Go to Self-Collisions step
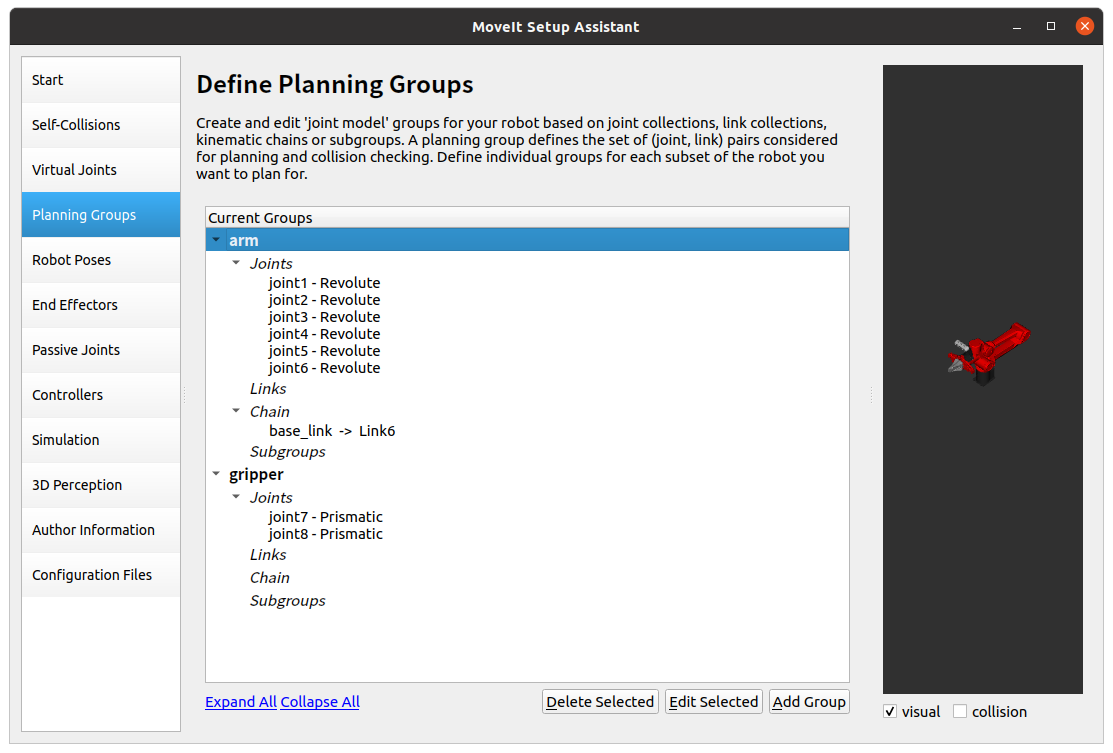1113x753 pixels. pos(101,125)
